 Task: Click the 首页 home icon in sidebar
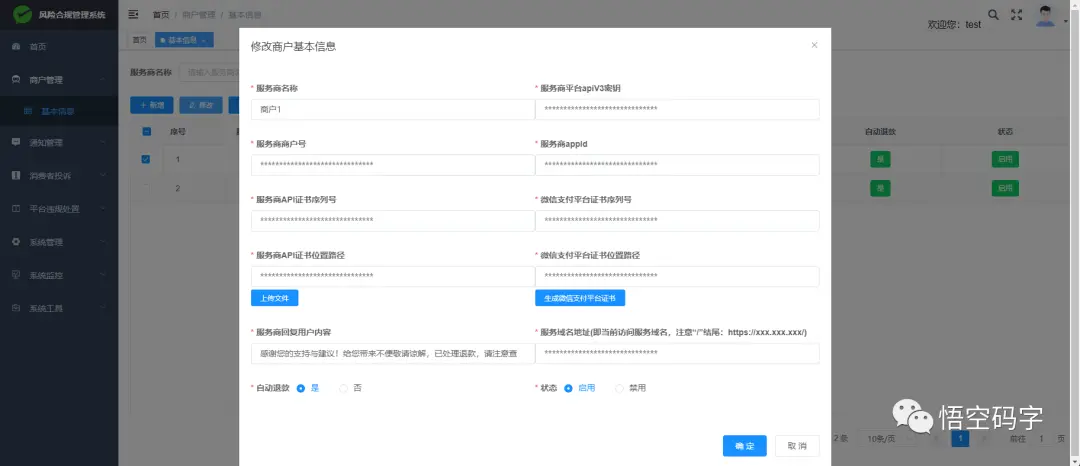pyautogui.click(x=16, y=47)
